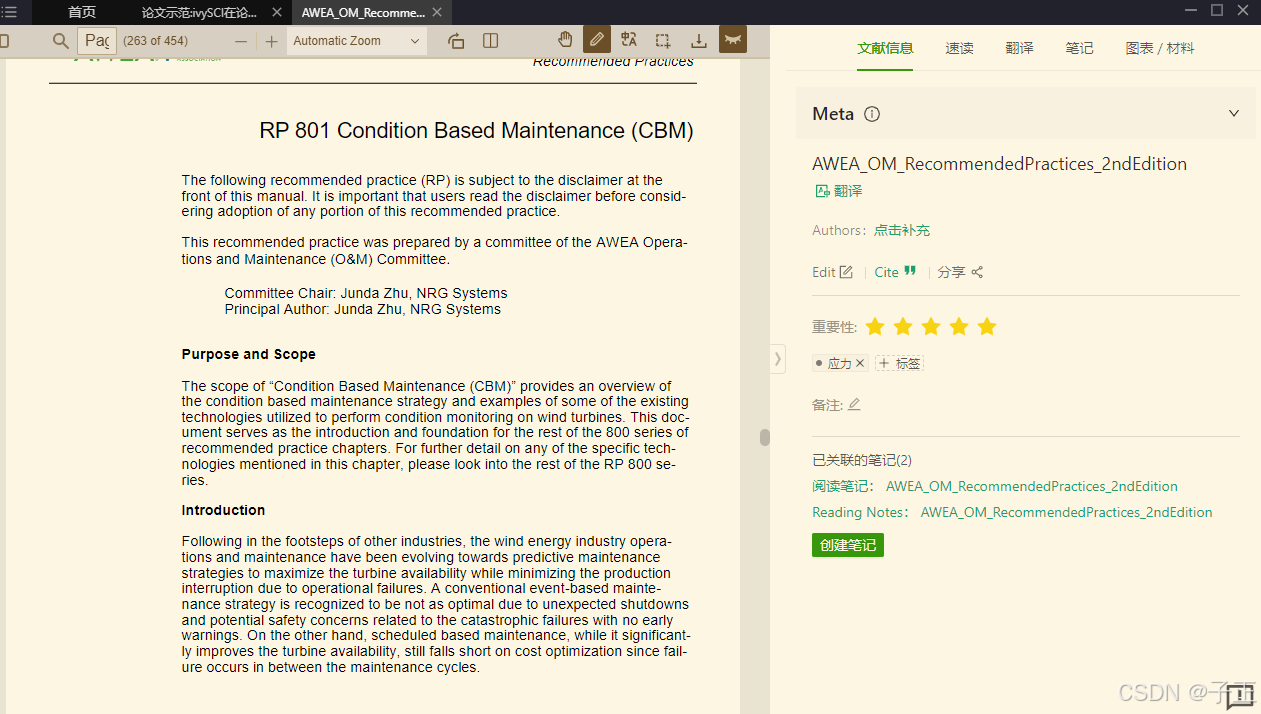Click the chat icon at bottom right
The image size is (1261, 714).
tap(1240, 697)
